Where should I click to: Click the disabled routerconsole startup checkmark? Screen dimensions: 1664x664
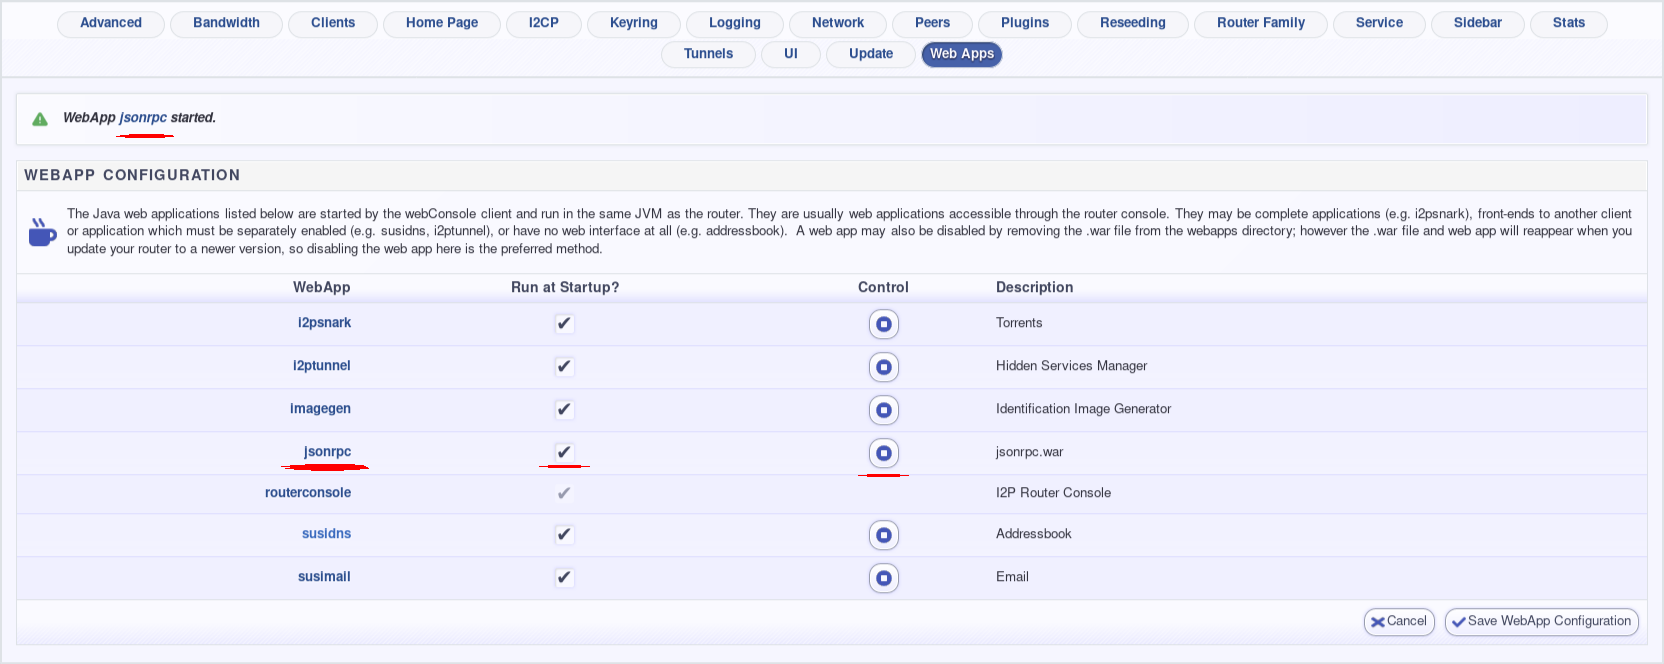click(564, 493)
